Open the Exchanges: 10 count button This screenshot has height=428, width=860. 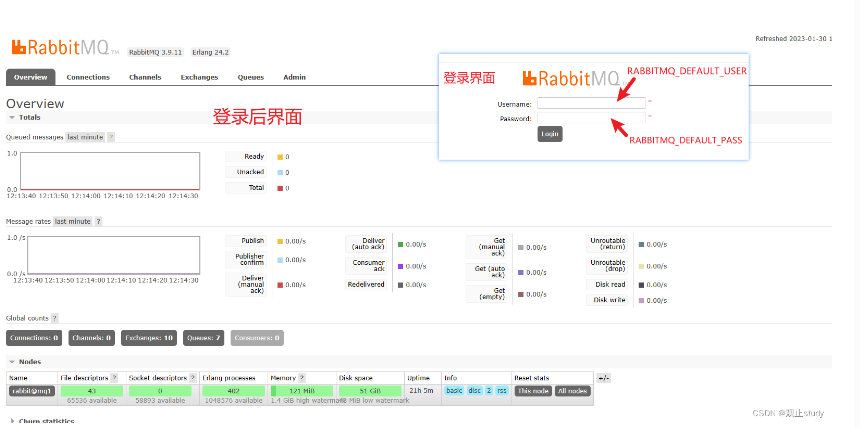tap(149, 338)
